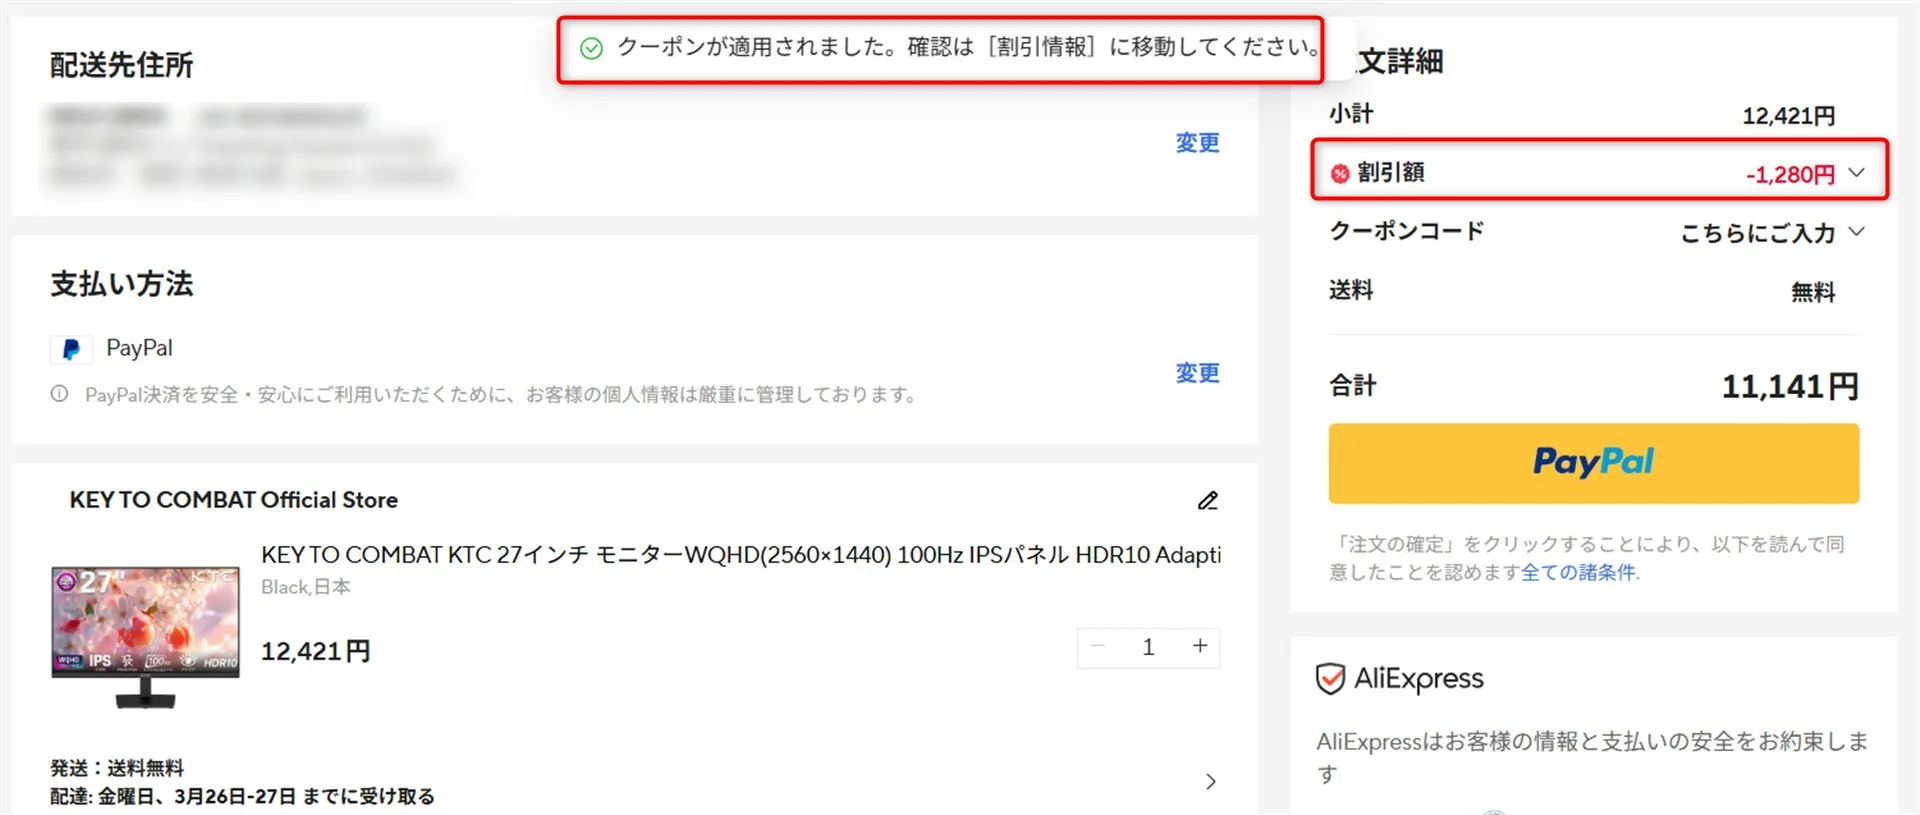Expand the クーポンコード entry chevron
The image size is (1920, 815).
click(x=1857, y=232)
